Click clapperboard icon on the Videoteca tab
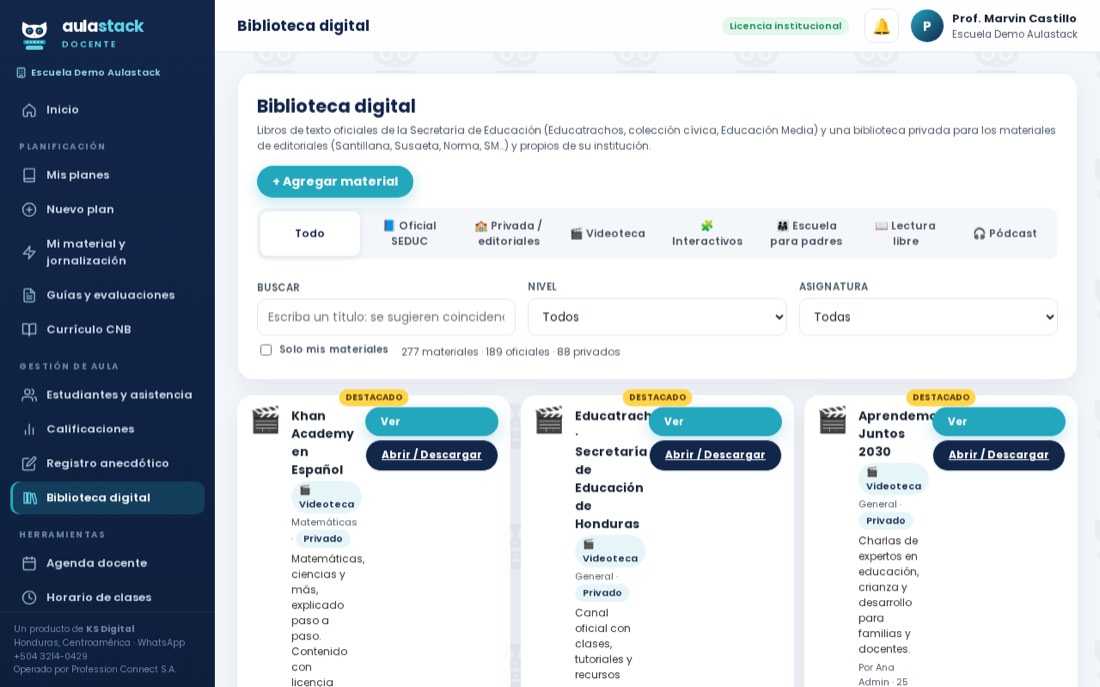1100x687 pixels. click(x=576, y=234)
